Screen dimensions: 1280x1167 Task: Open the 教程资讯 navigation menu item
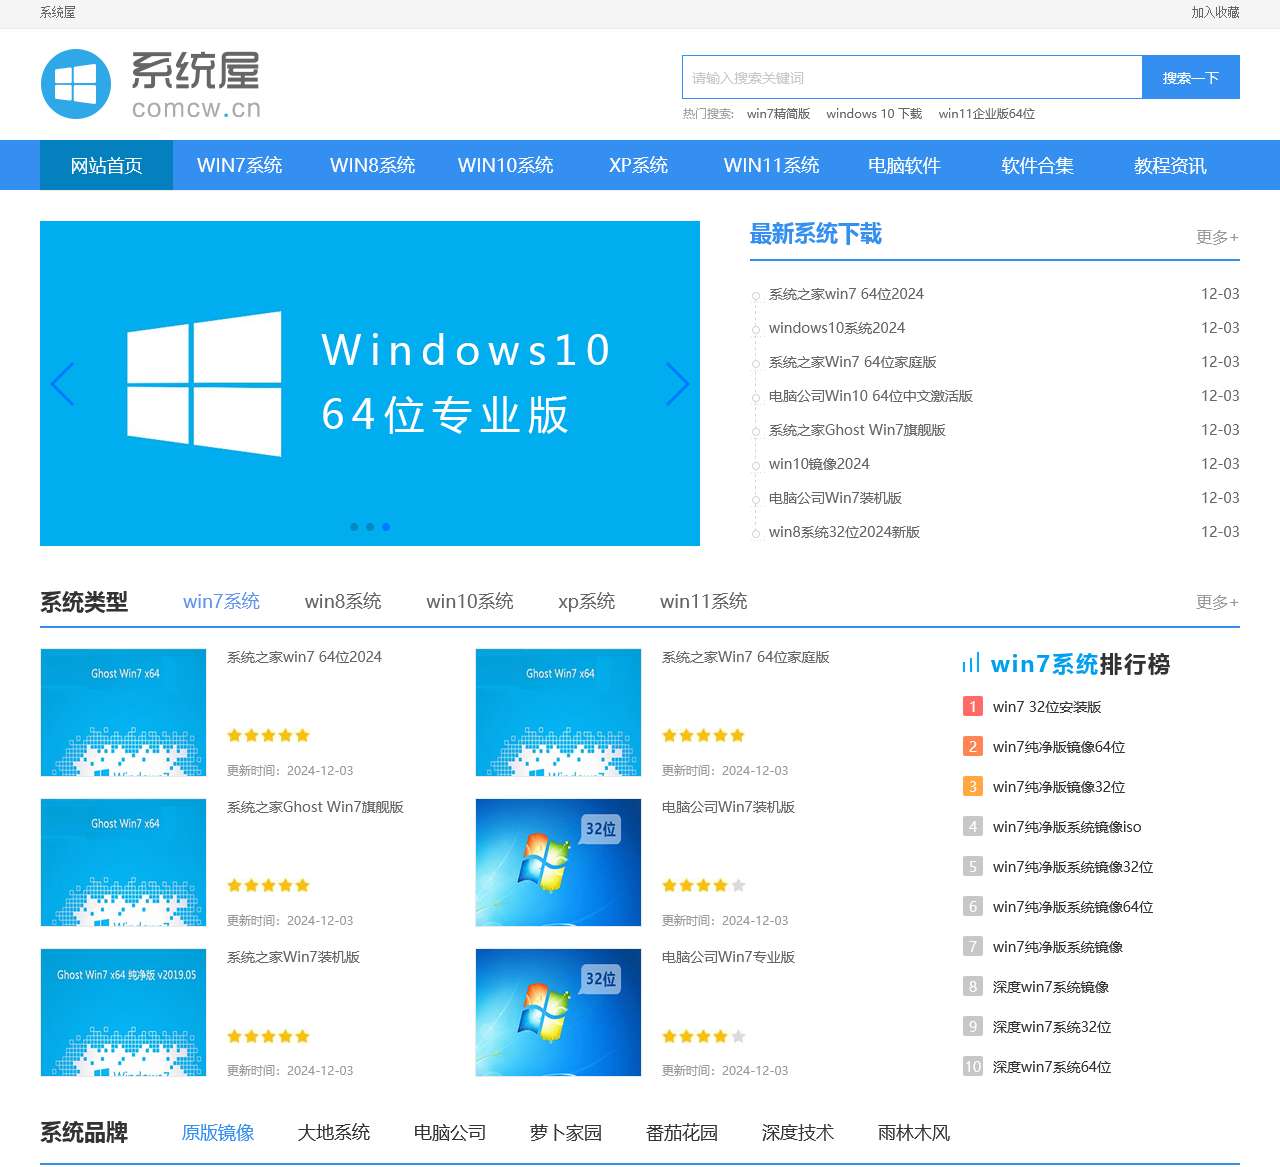point(1170,165)
